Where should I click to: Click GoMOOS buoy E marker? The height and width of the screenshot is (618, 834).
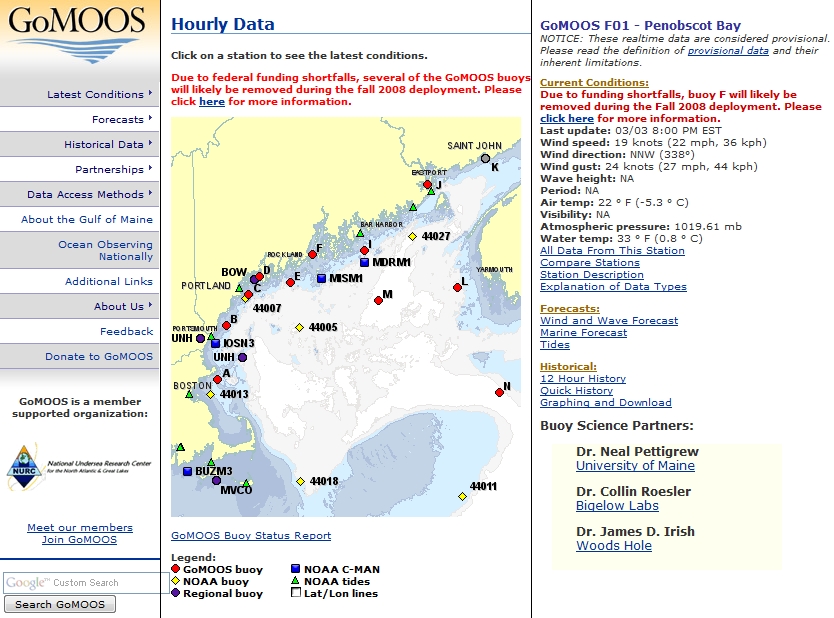(290, 282)
